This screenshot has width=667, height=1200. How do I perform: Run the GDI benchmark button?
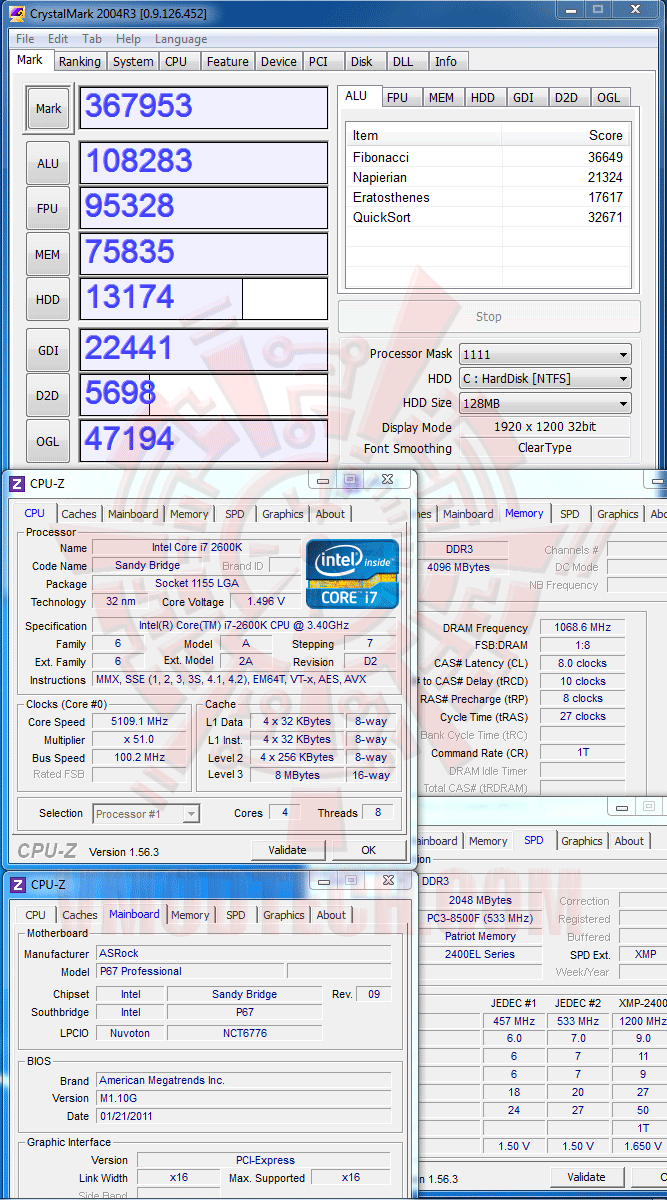point(48,350)
